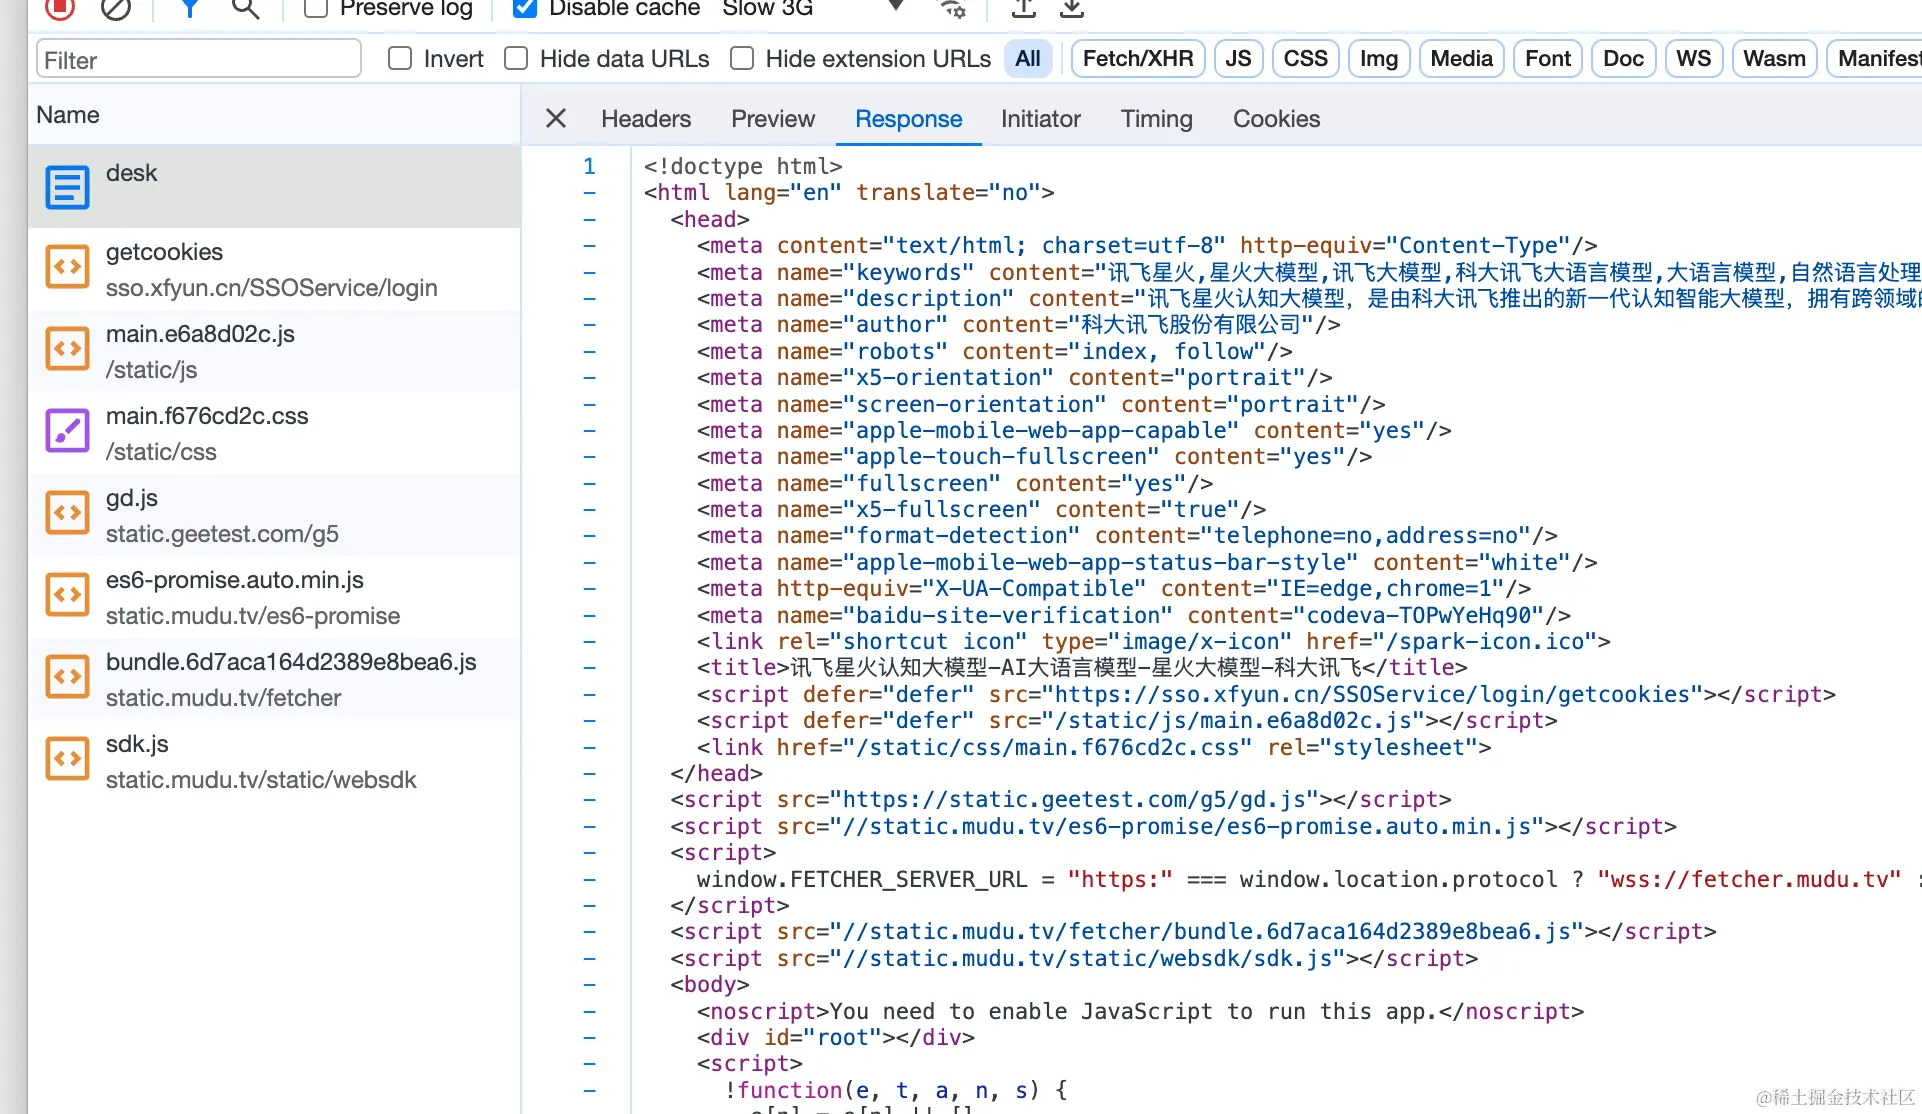Screen dimensions: 1922x1114
Task: Open the network search magnifier icon
Action: [245, 8]
